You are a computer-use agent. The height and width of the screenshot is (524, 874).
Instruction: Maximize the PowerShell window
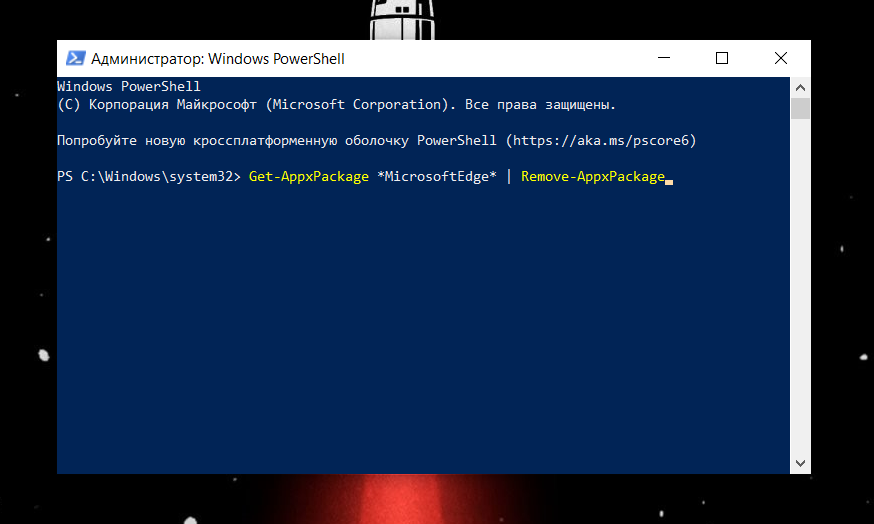[x=722, y=58]
